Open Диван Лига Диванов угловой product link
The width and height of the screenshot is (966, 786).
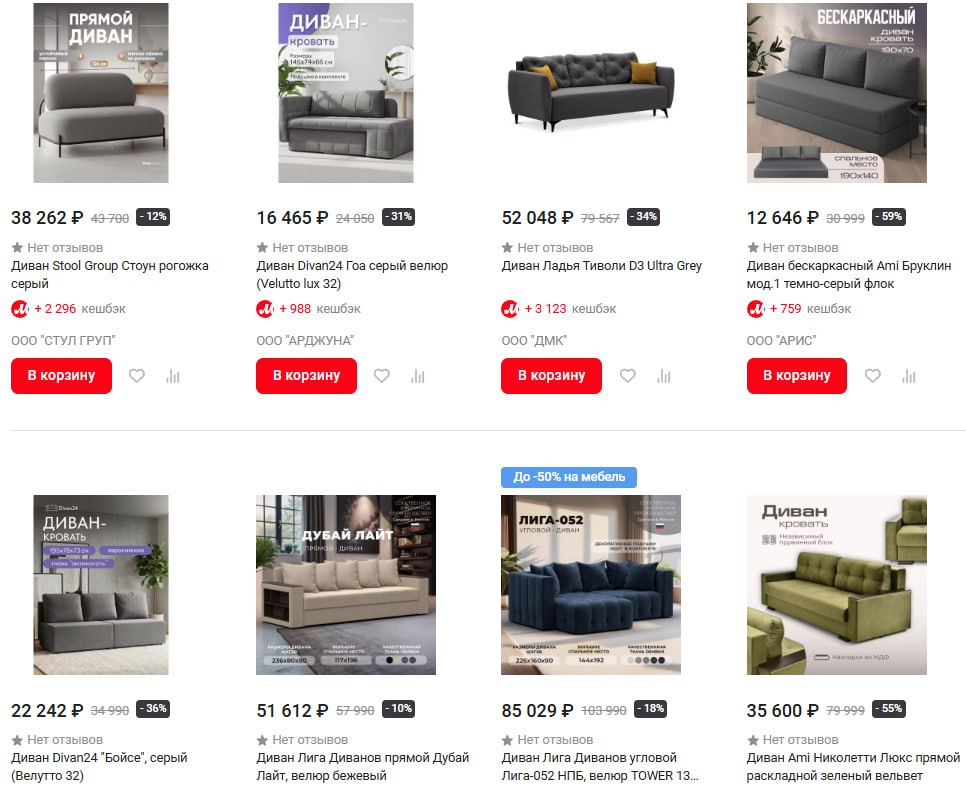click(599, 766)
